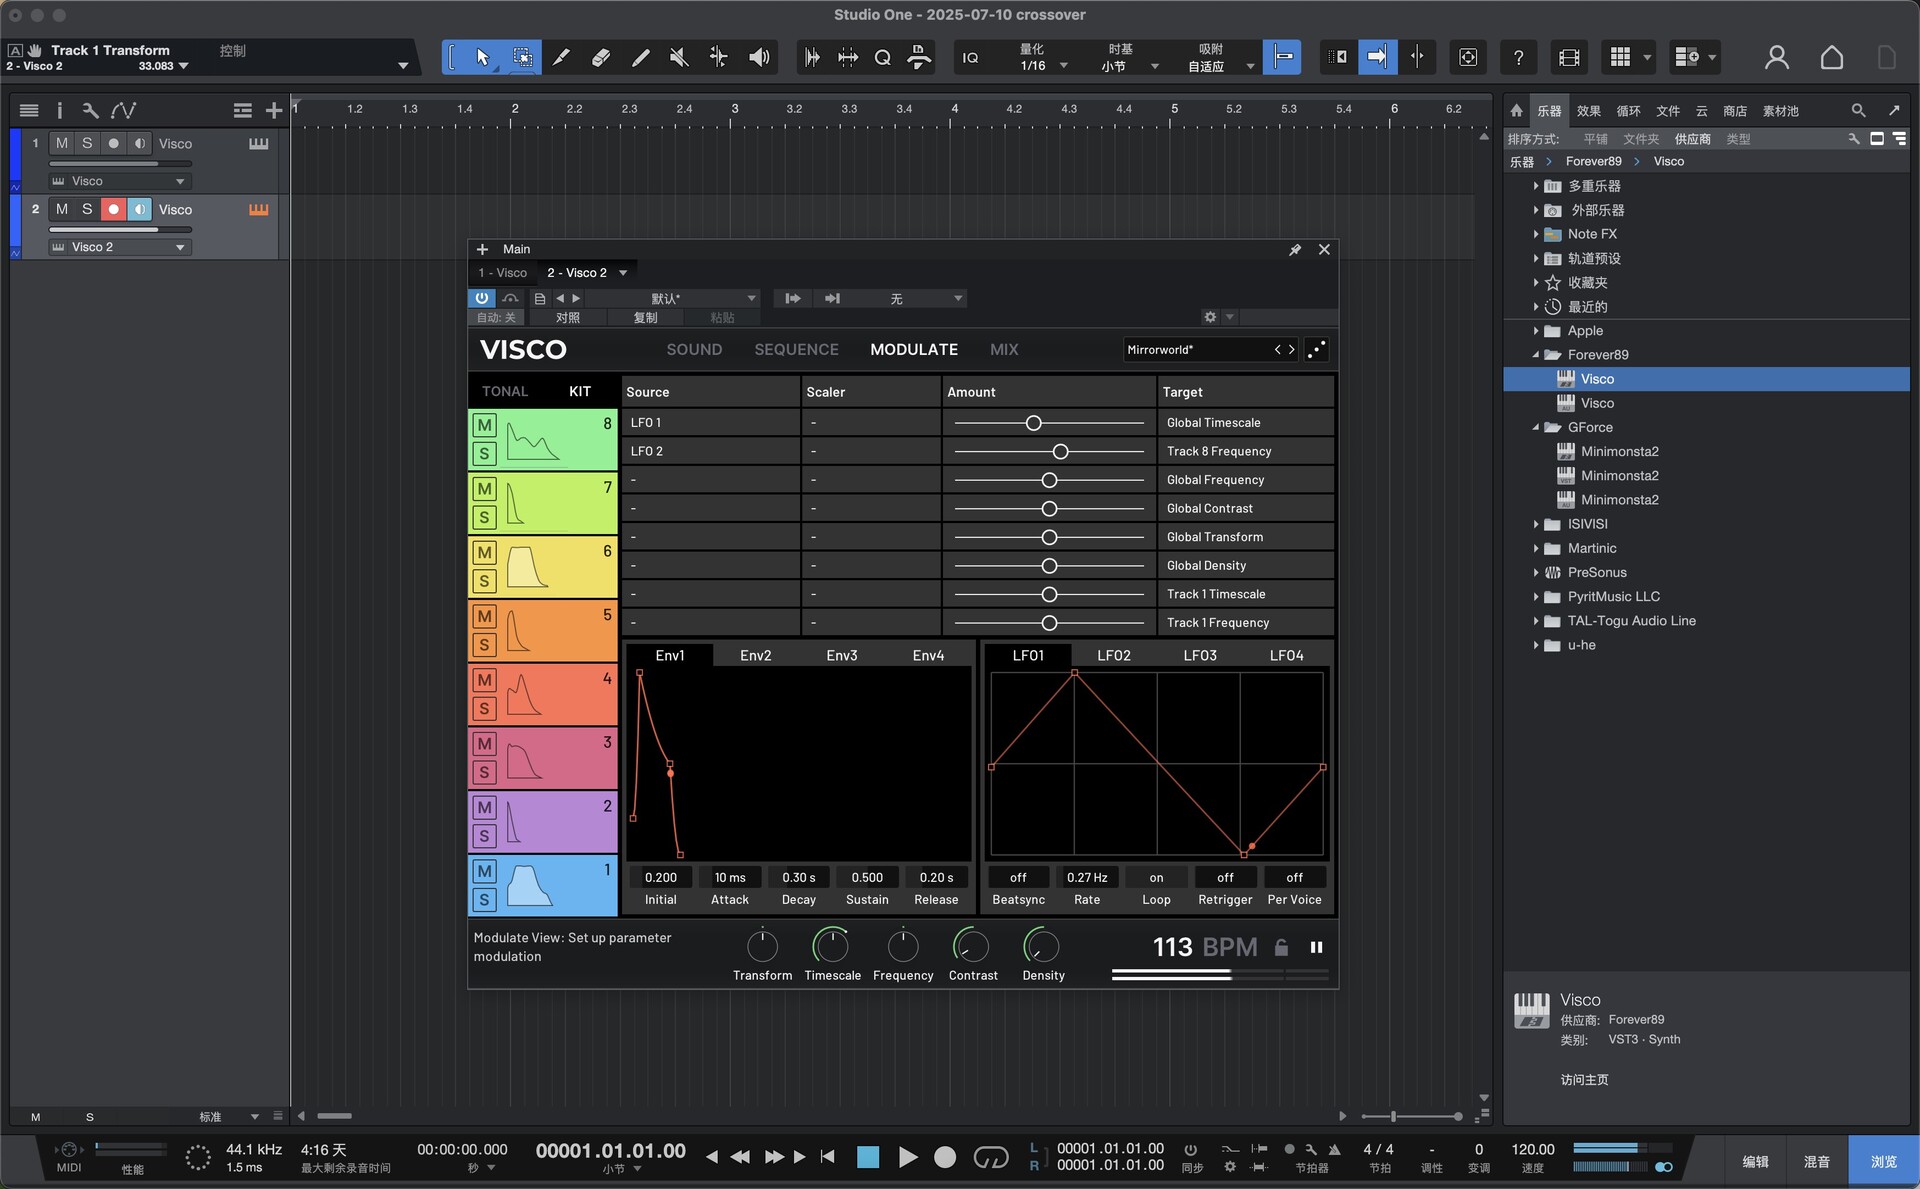This screenshot has height=1189, width=1920.
Task: Go to previous Visco preset
Action: 1277,349
